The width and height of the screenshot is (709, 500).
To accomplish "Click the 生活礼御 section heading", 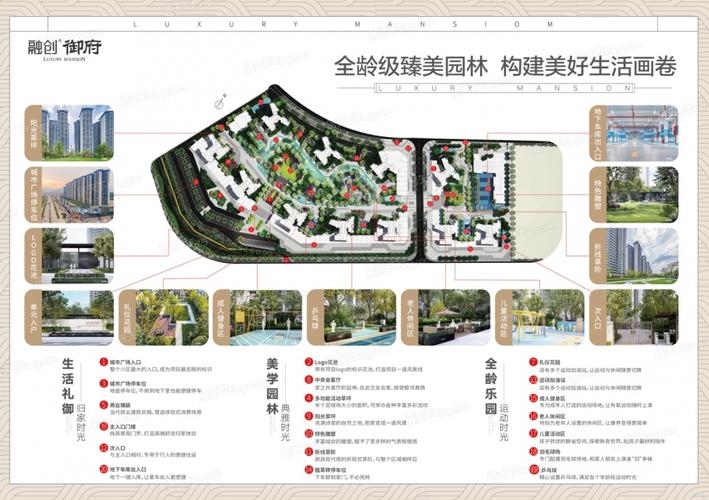I will coord(67,386).
